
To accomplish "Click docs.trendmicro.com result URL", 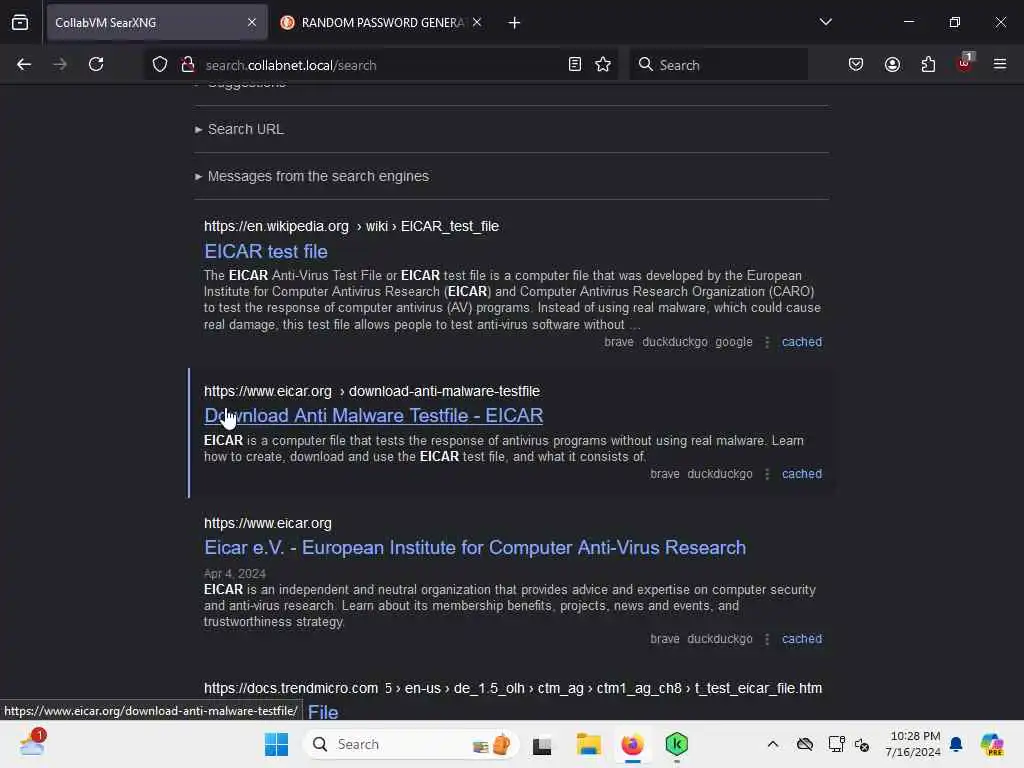I will [x=513, y=688].
